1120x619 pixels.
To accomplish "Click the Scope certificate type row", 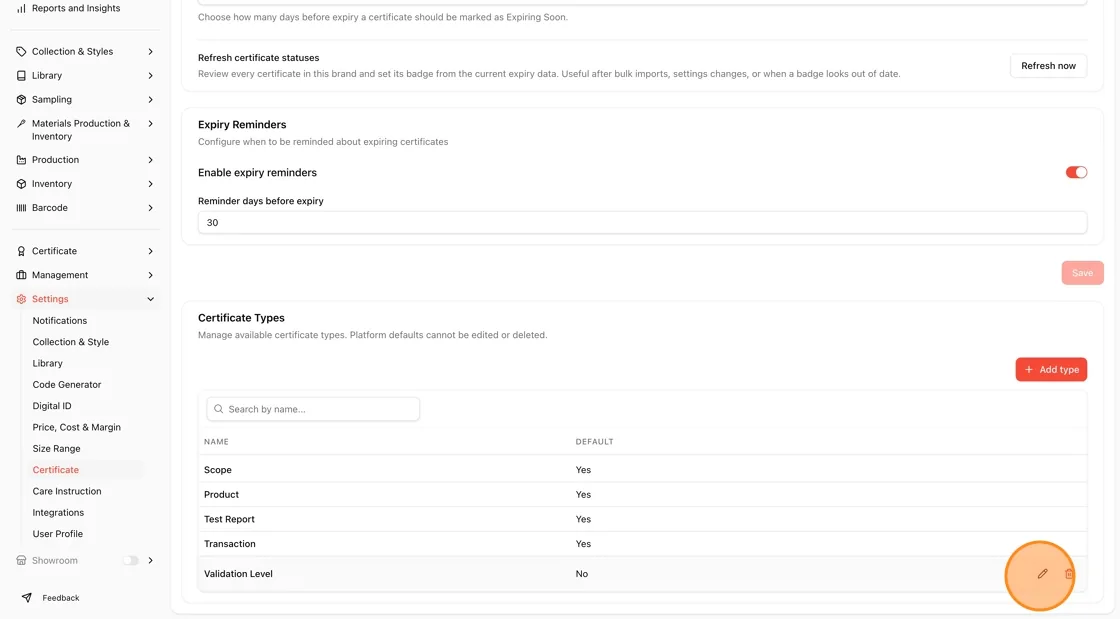I will (x=642, y=470).
